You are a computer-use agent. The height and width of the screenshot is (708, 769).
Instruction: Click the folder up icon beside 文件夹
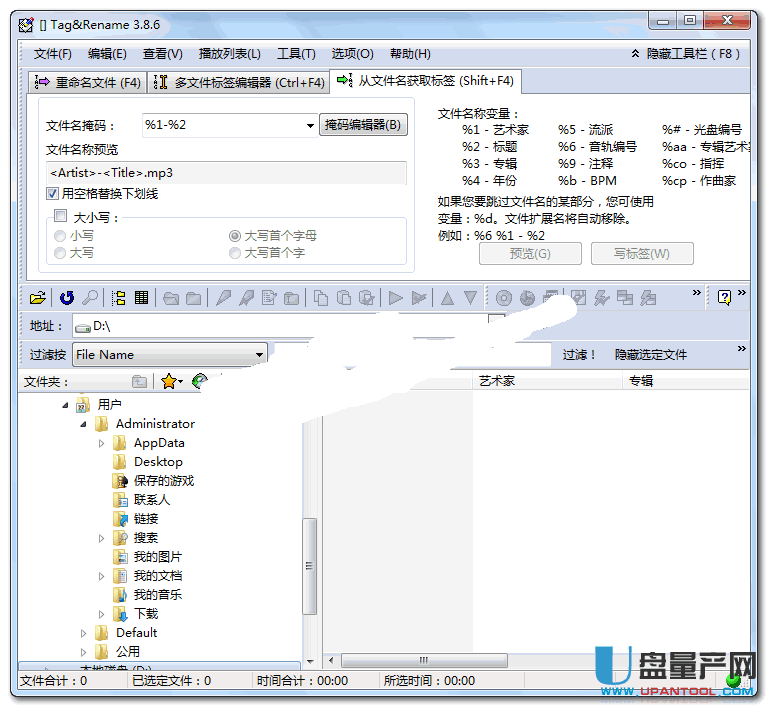tap(139, 381)
